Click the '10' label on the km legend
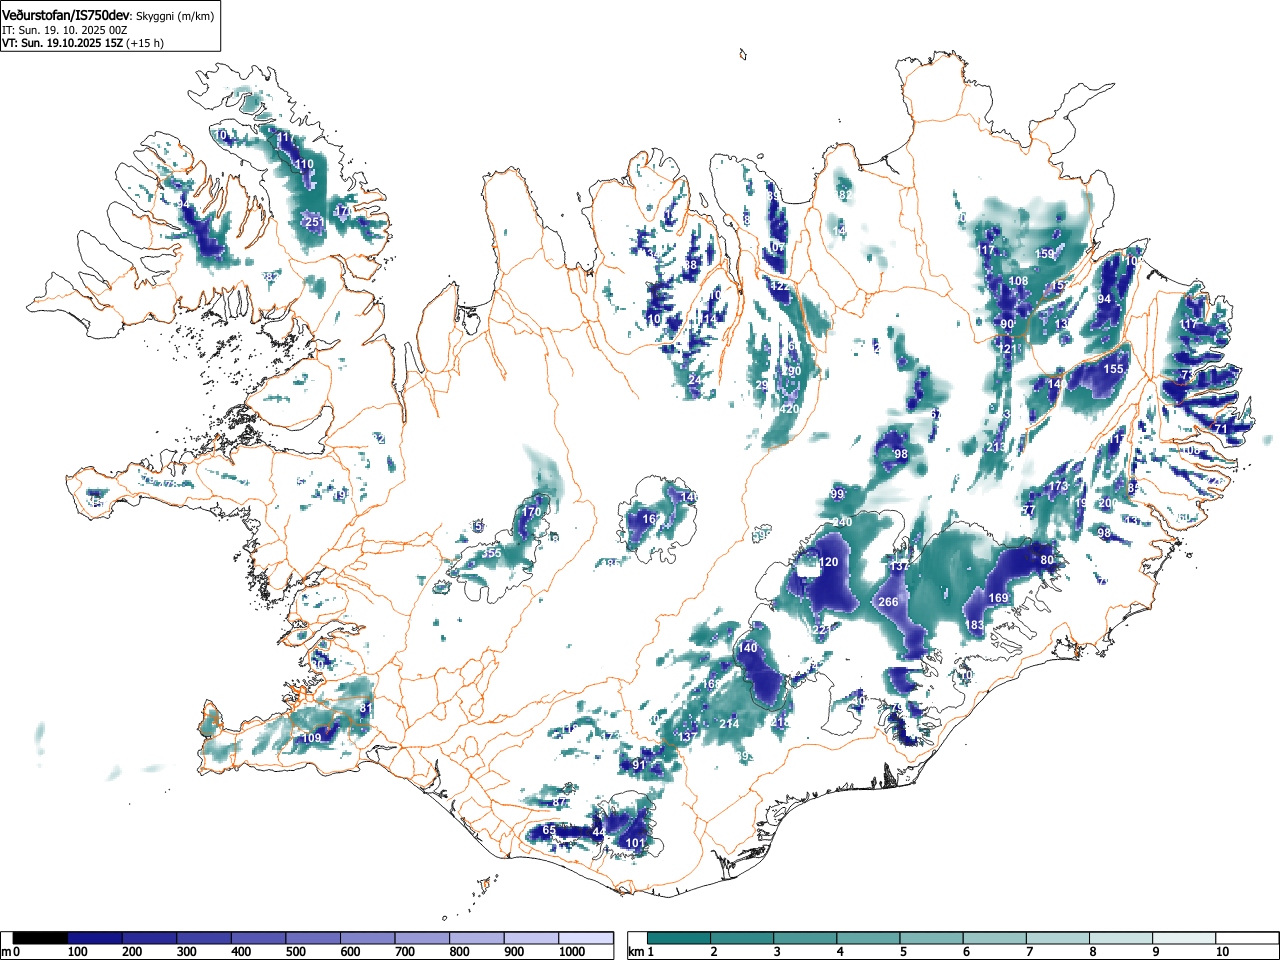This screenshot has height=960, width=1280. 1222,952
